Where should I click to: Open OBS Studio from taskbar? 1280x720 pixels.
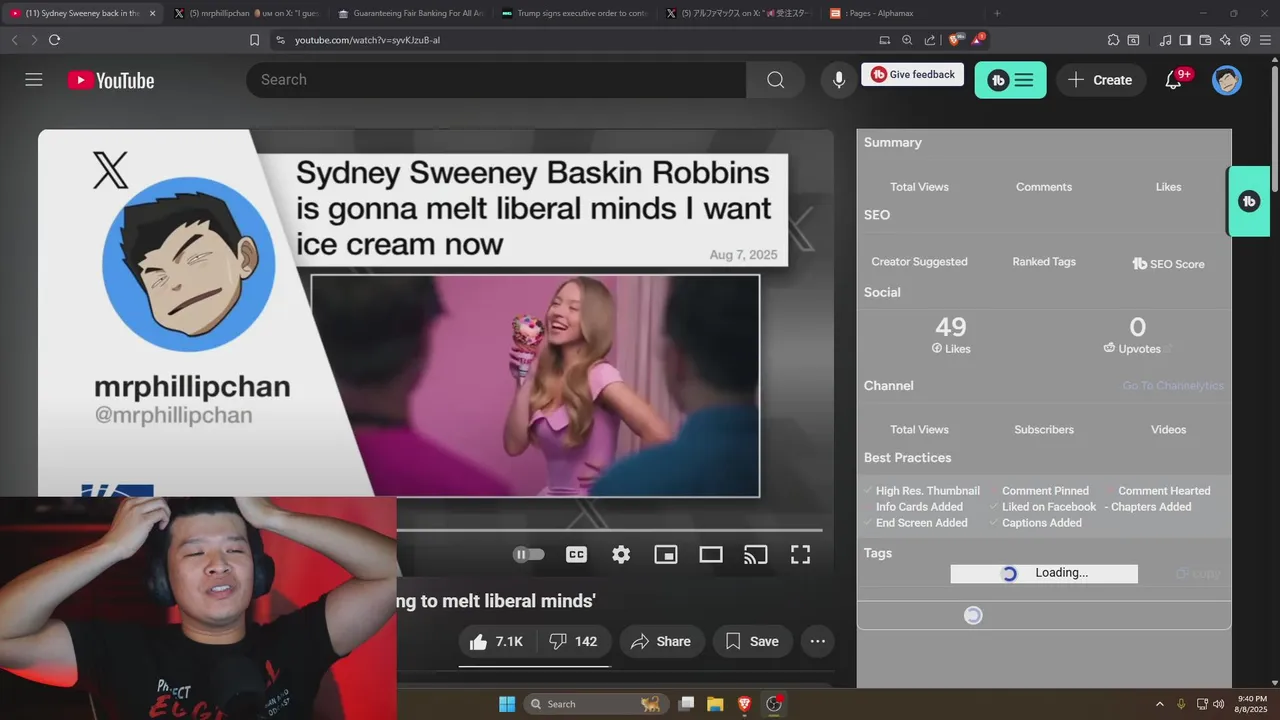[x=773, y=704]
